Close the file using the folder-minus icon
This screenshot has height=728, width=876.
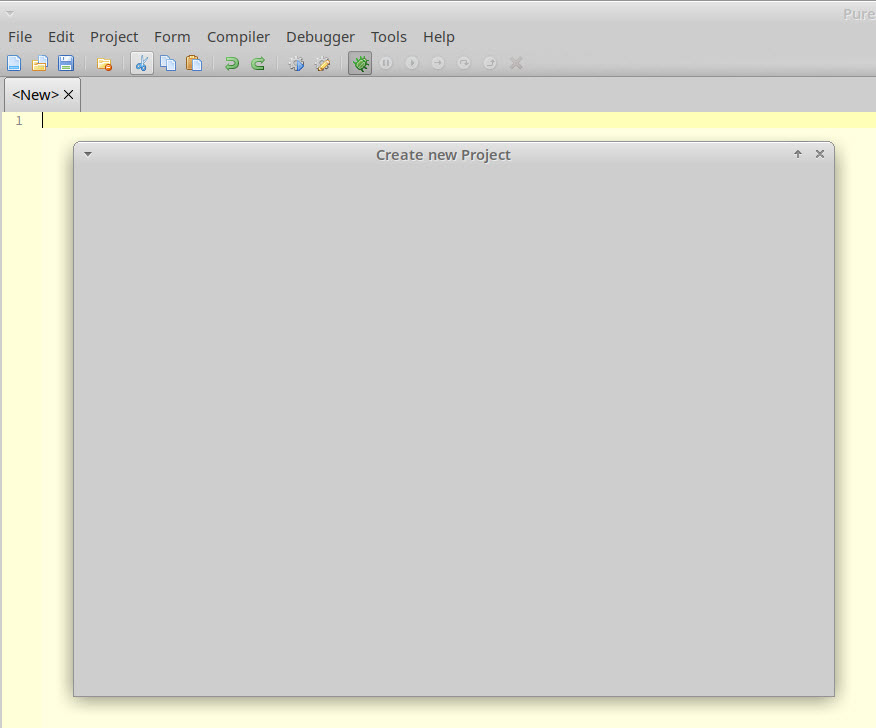point(104,64)
